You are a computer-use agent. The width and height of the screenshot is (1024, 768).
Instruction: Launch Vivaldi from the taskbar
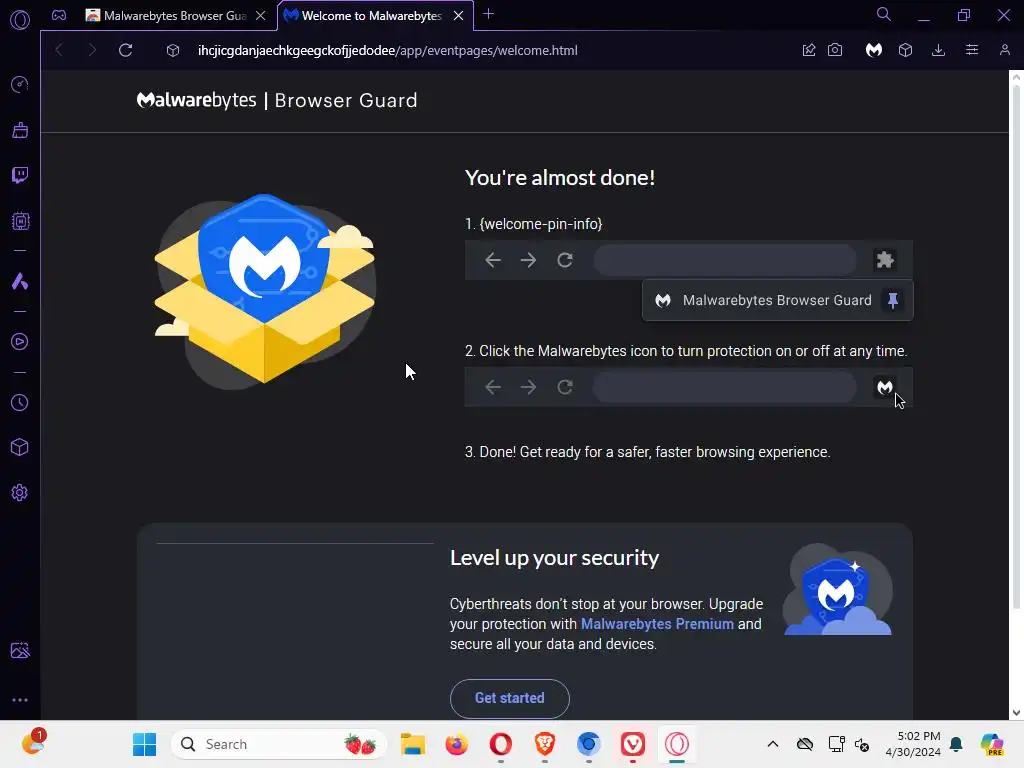pos(633,744)
